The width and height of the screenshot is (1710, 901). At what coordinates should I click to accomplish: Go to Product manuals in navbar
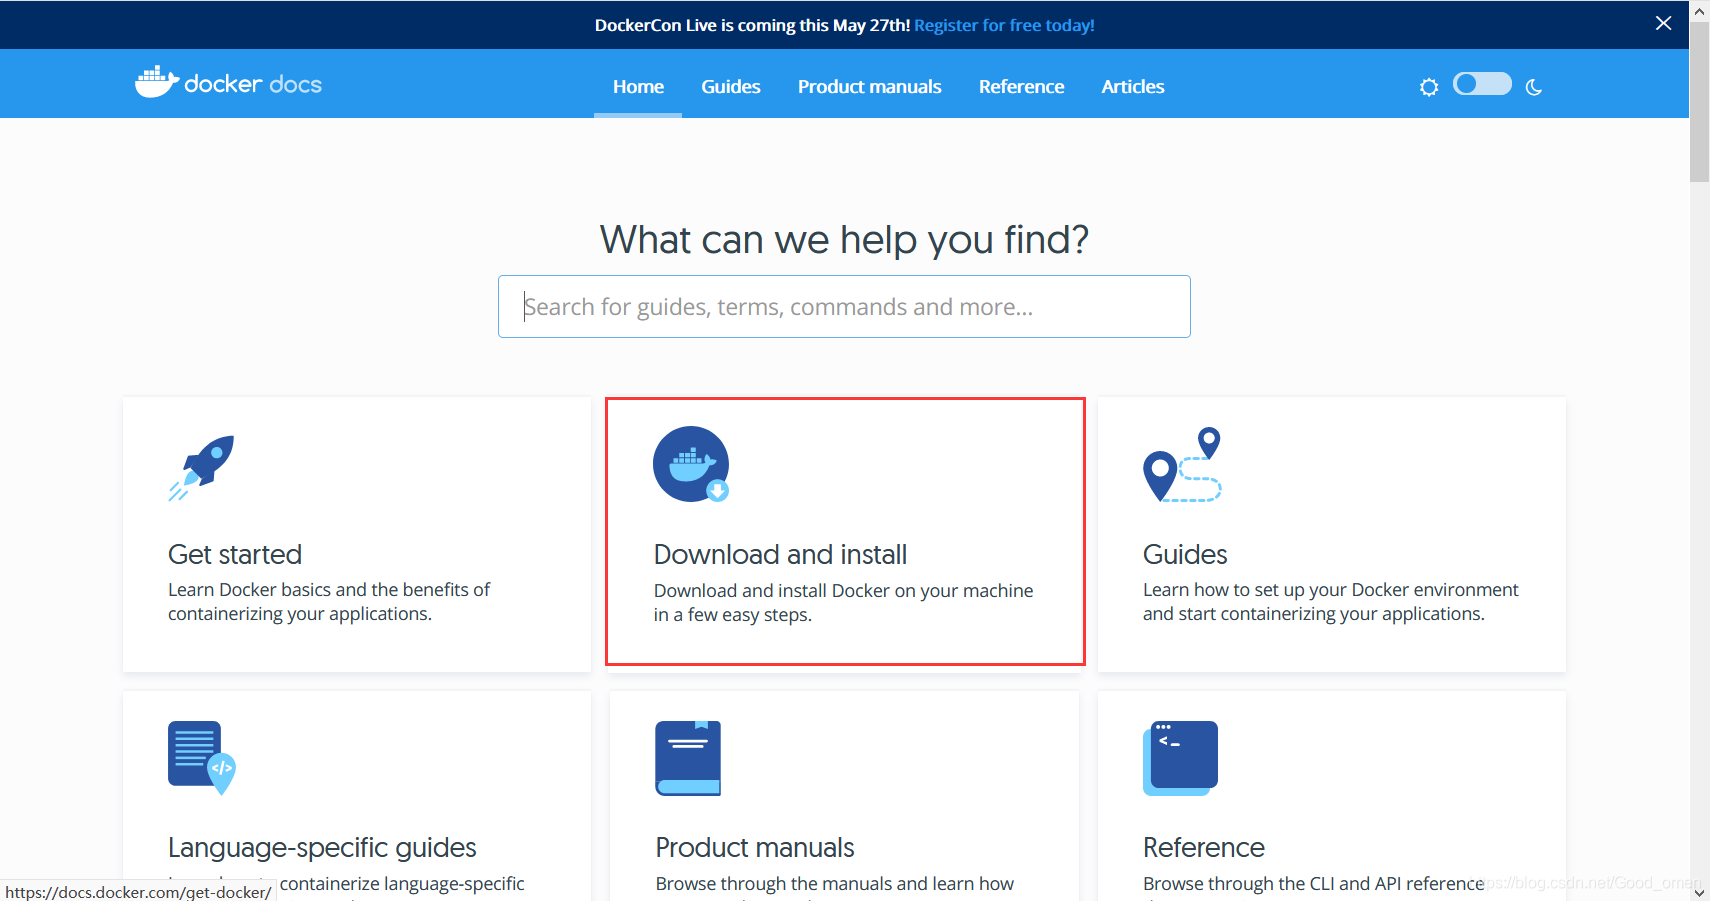870,87
